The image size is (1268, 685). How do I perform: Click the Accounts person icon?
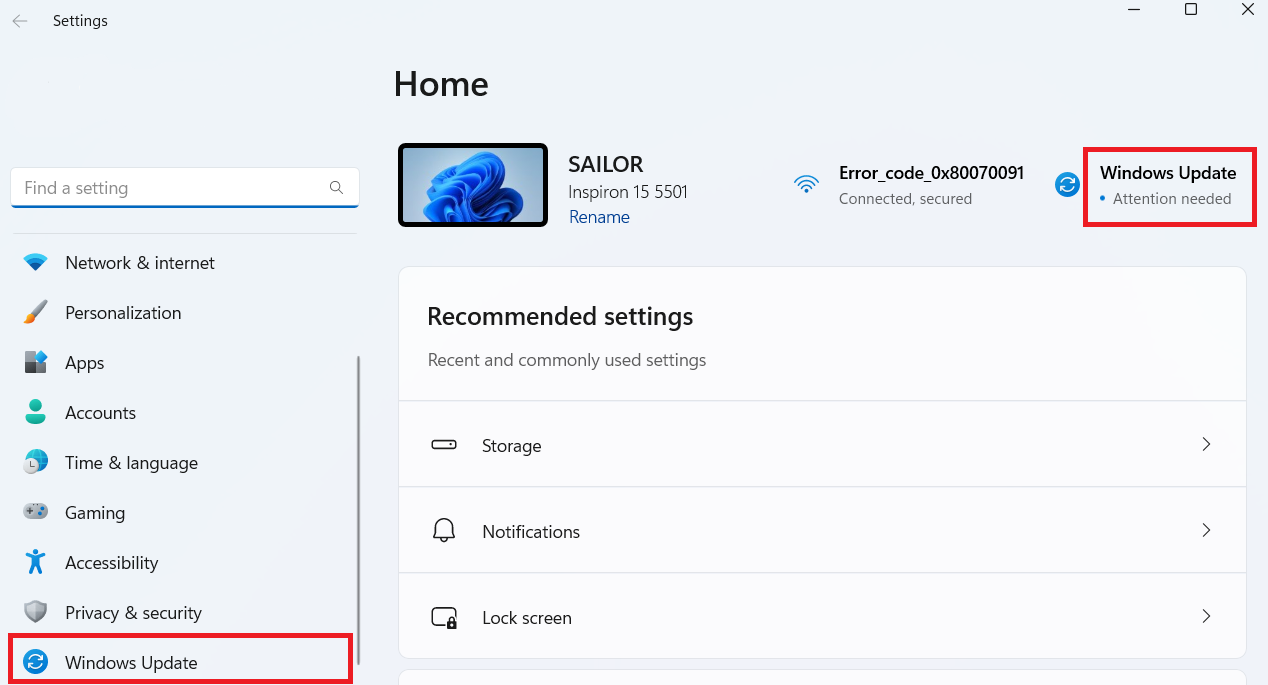tap(36, 413)
